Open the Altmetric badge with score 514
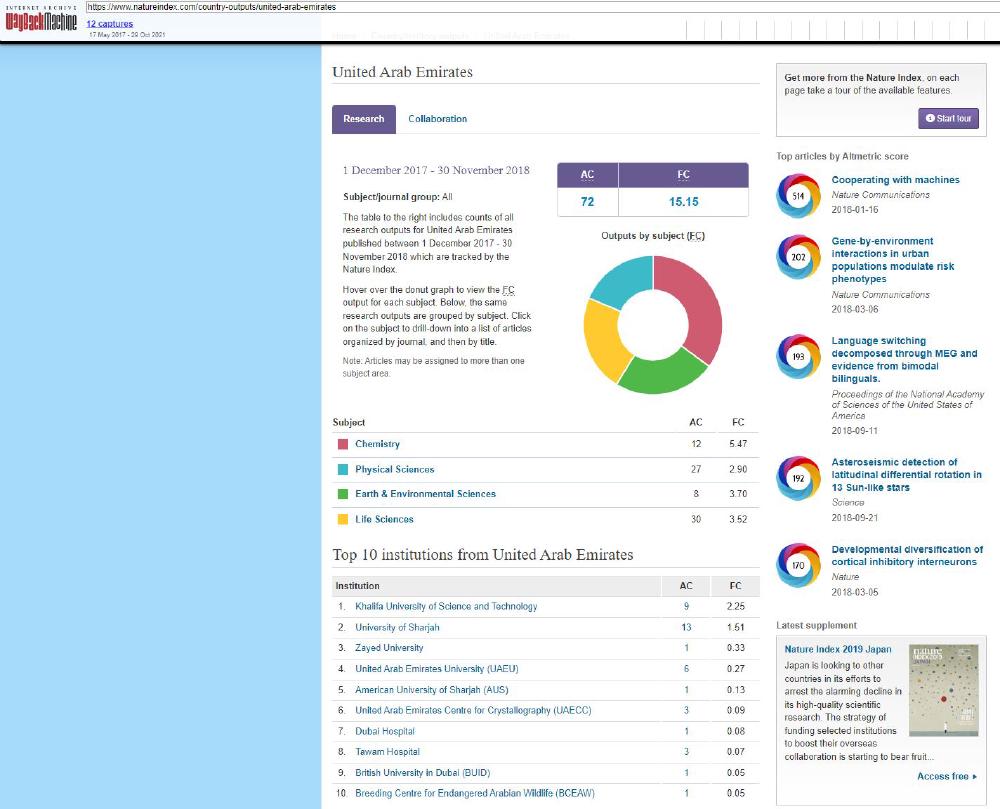1000x809 pixels. 798,196
